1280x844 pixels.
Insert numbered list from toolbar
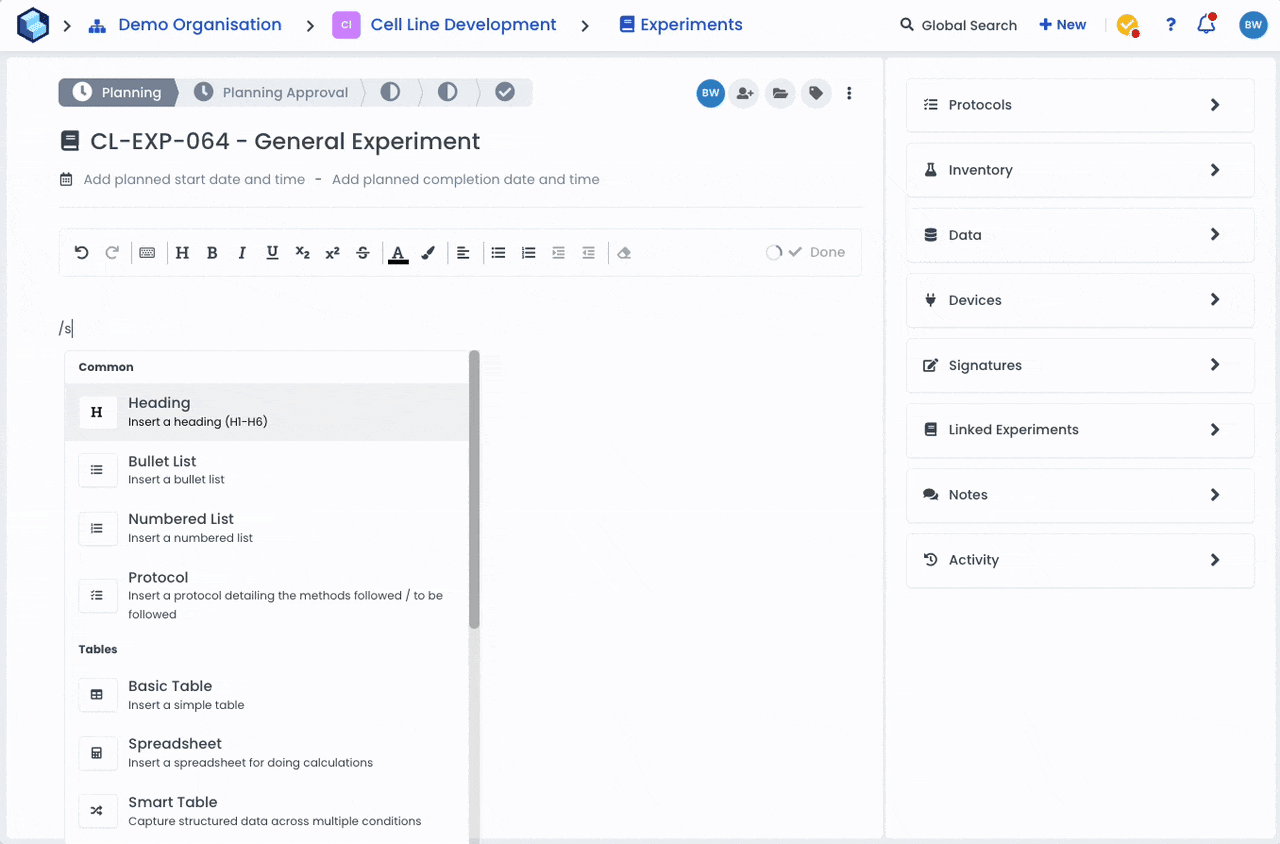pos(529,253)
